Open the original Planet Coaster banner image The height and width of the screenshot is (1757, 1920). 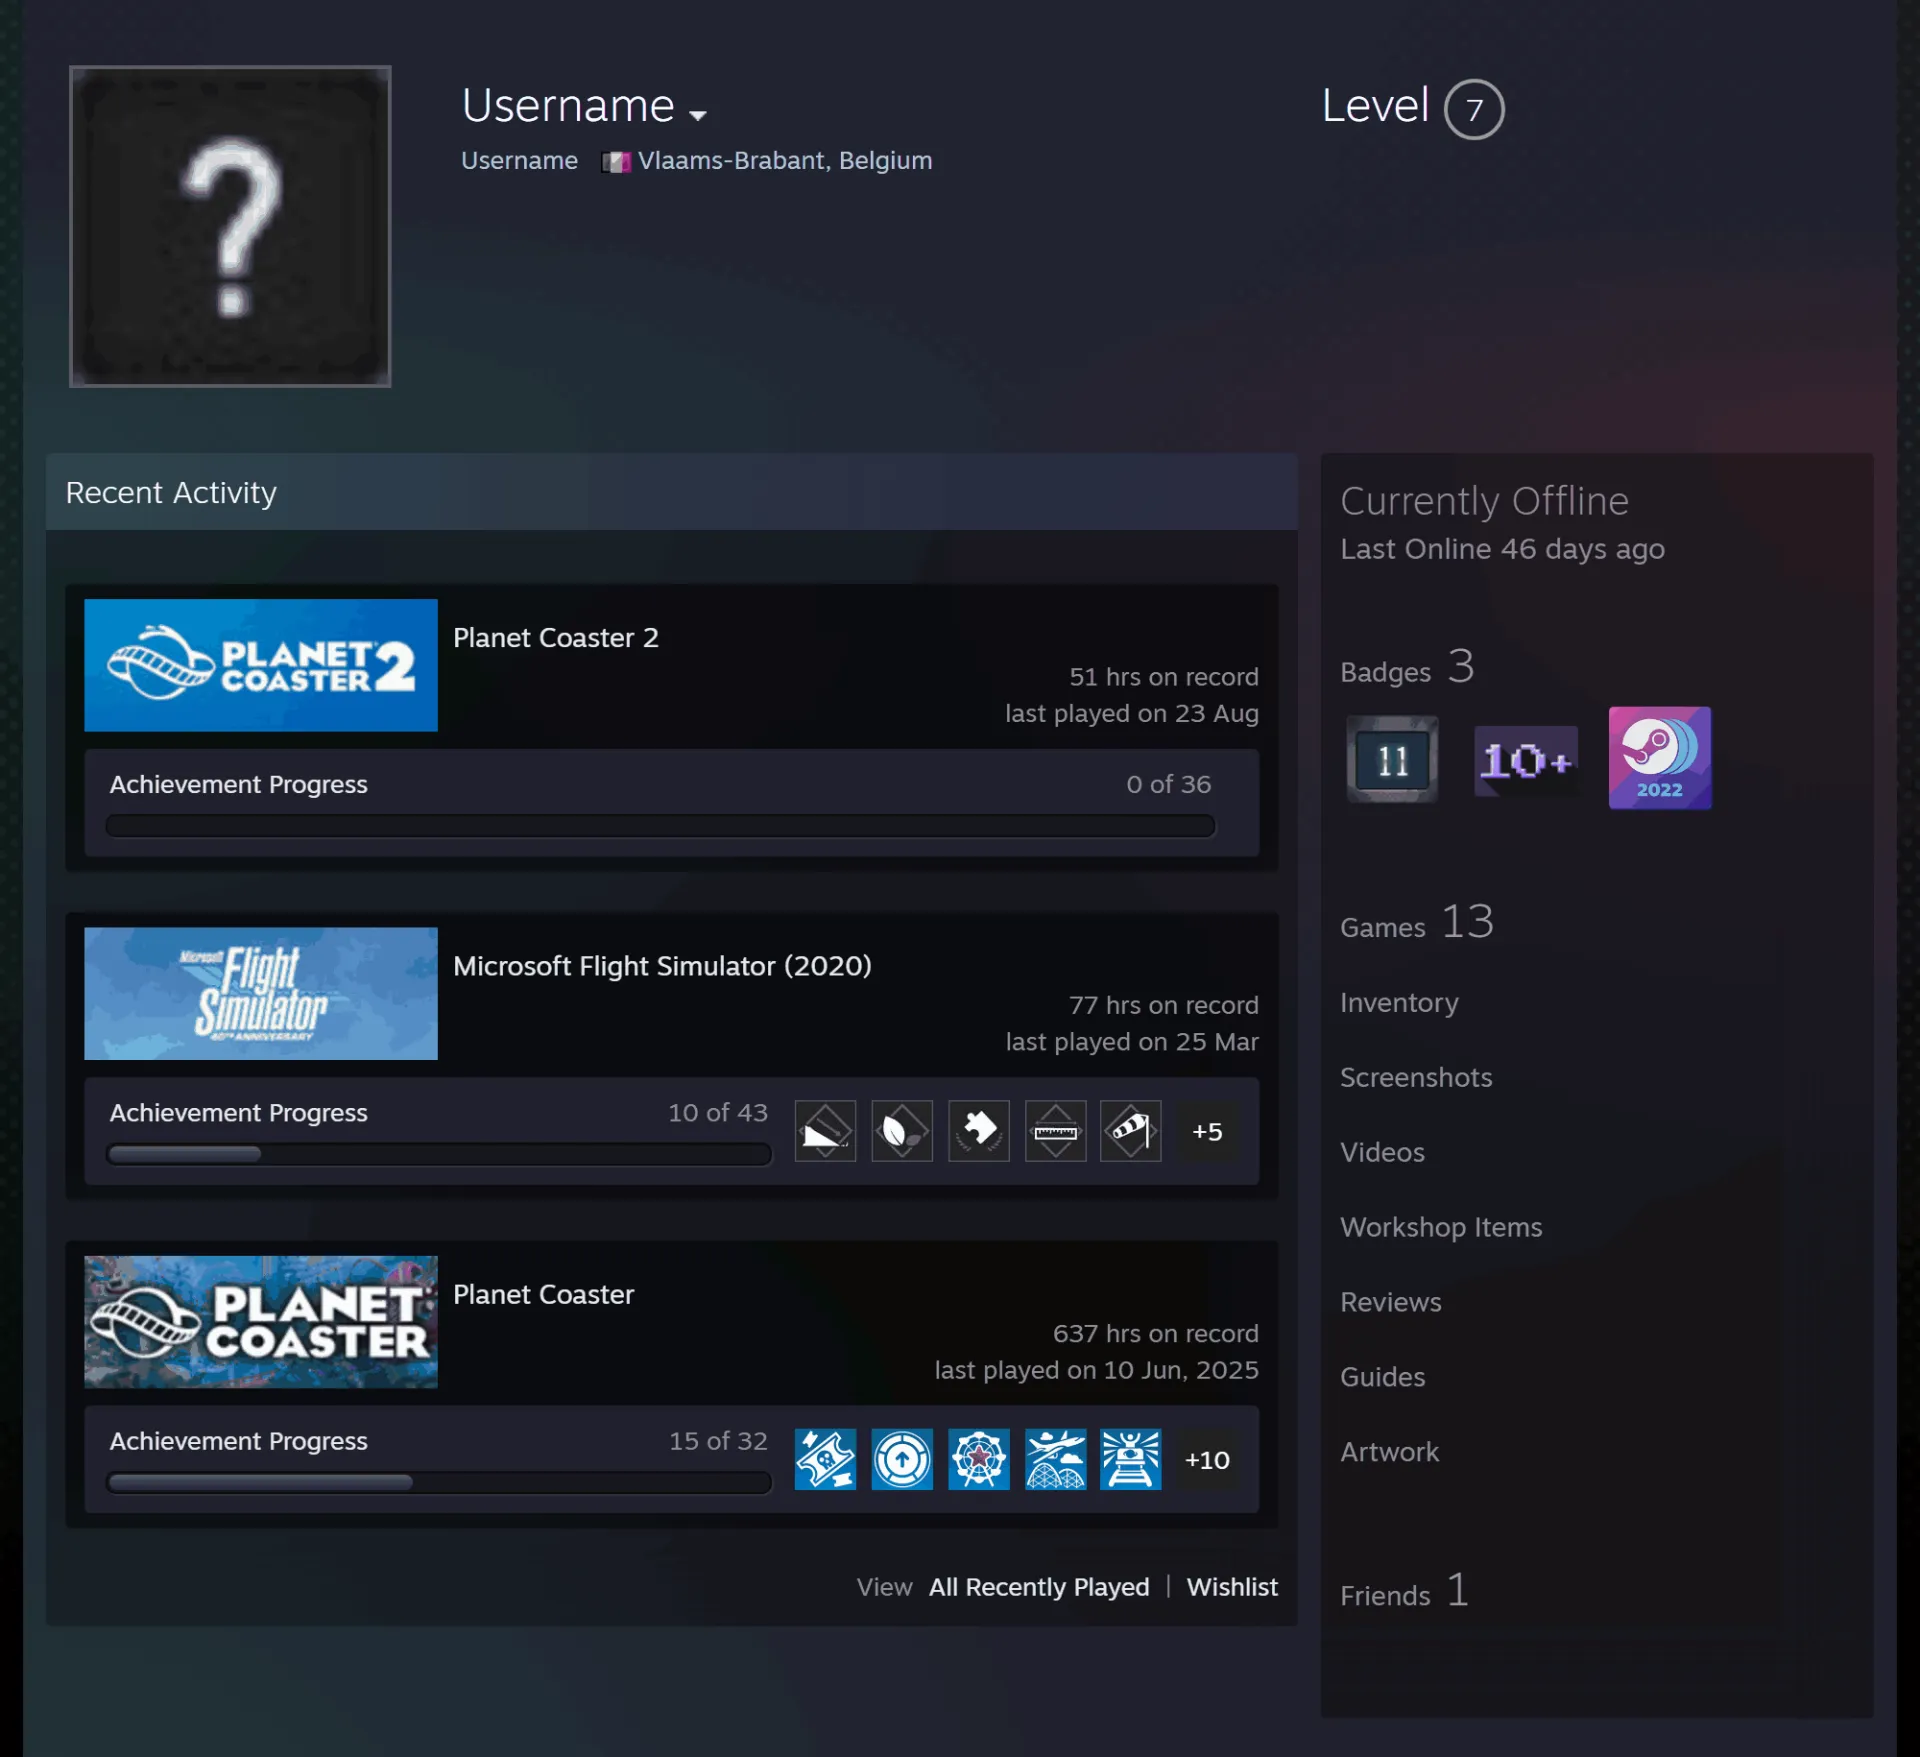[261, 1321]
